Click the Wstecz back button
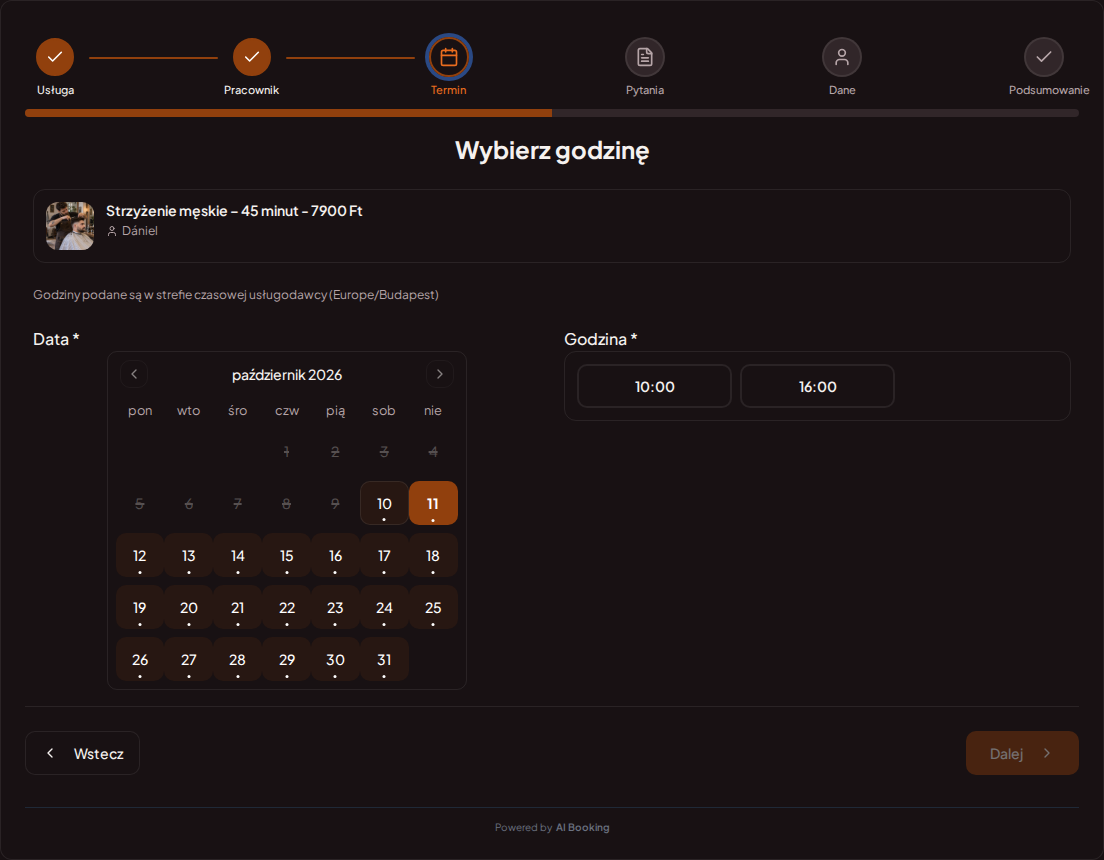1104x860 pixels. [82, 753]
